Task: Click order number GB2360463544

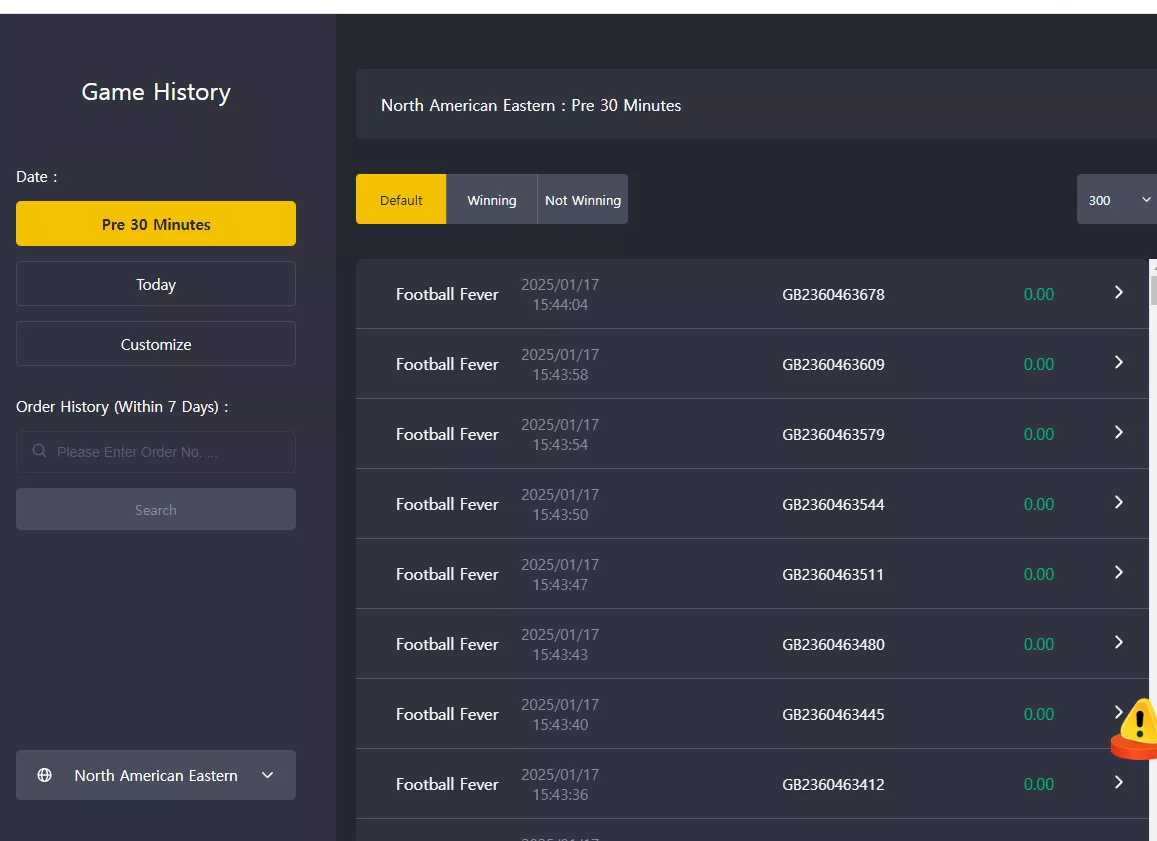Action: [833, 505]
